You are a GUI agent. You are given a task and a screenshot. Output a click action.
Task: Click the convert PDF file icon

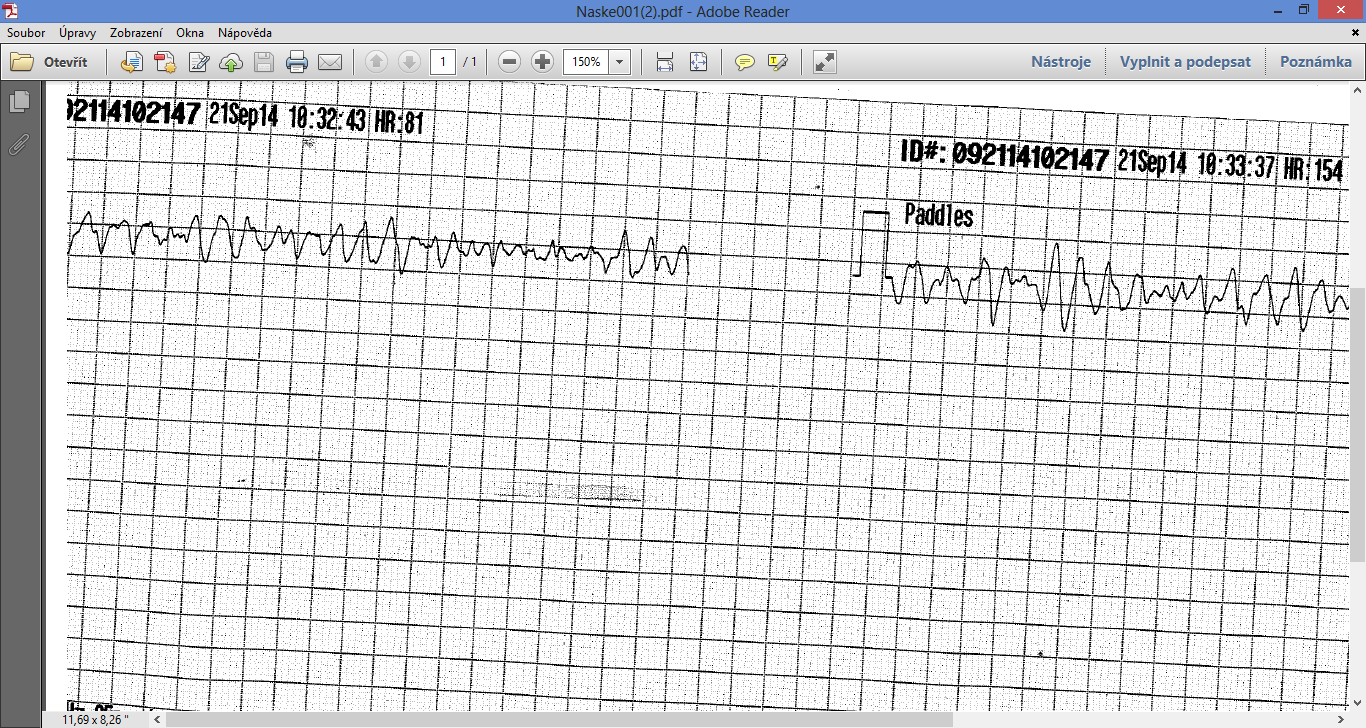click(x=165, y=62)
